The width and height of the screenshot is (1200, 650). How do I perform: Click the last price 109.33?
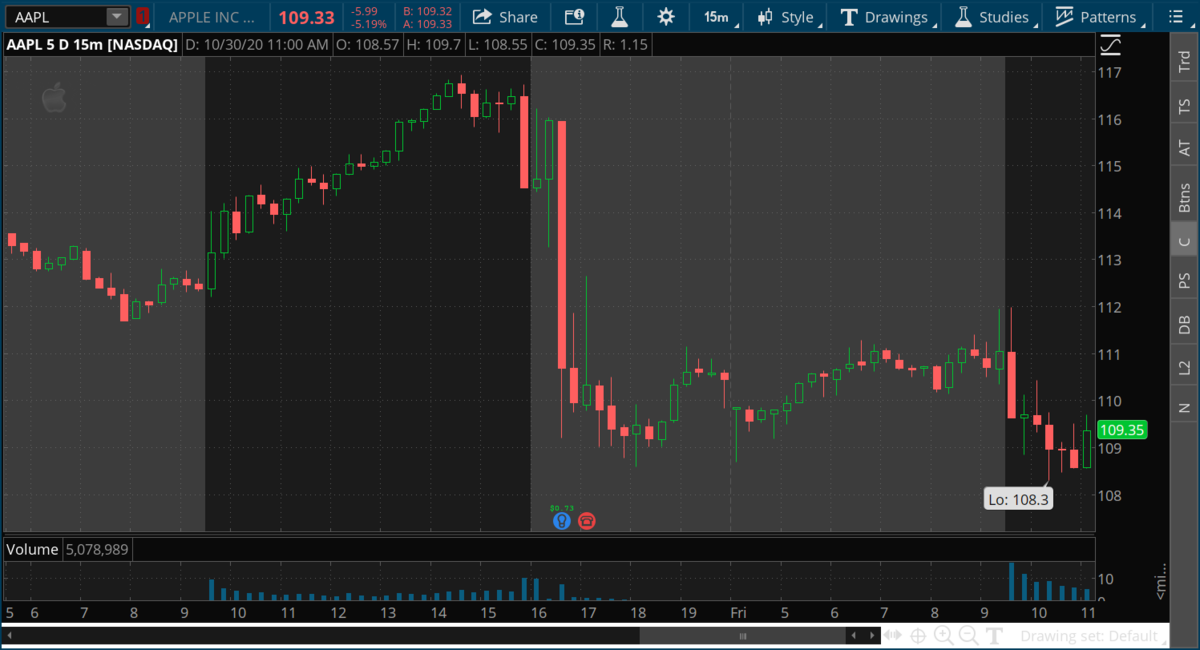click(306, 17)
